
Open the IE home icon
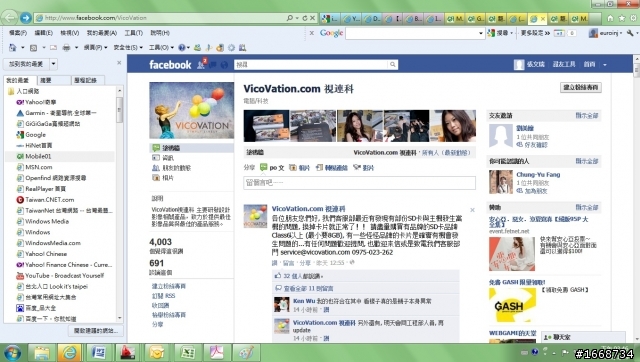click(610, 18)
